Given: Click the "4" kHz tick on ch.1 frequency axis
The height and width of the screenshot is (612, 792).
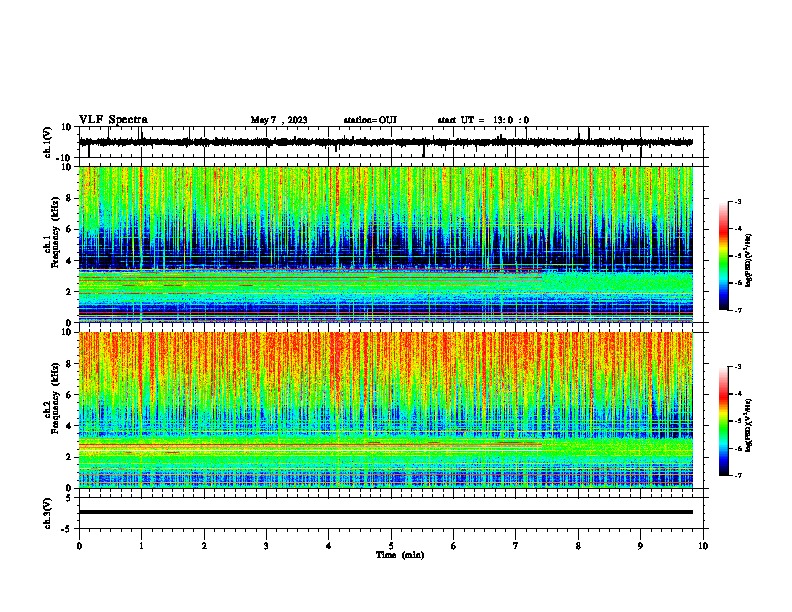Looking at the screenshot, I should pyautogui.click(x=70, y=261).
